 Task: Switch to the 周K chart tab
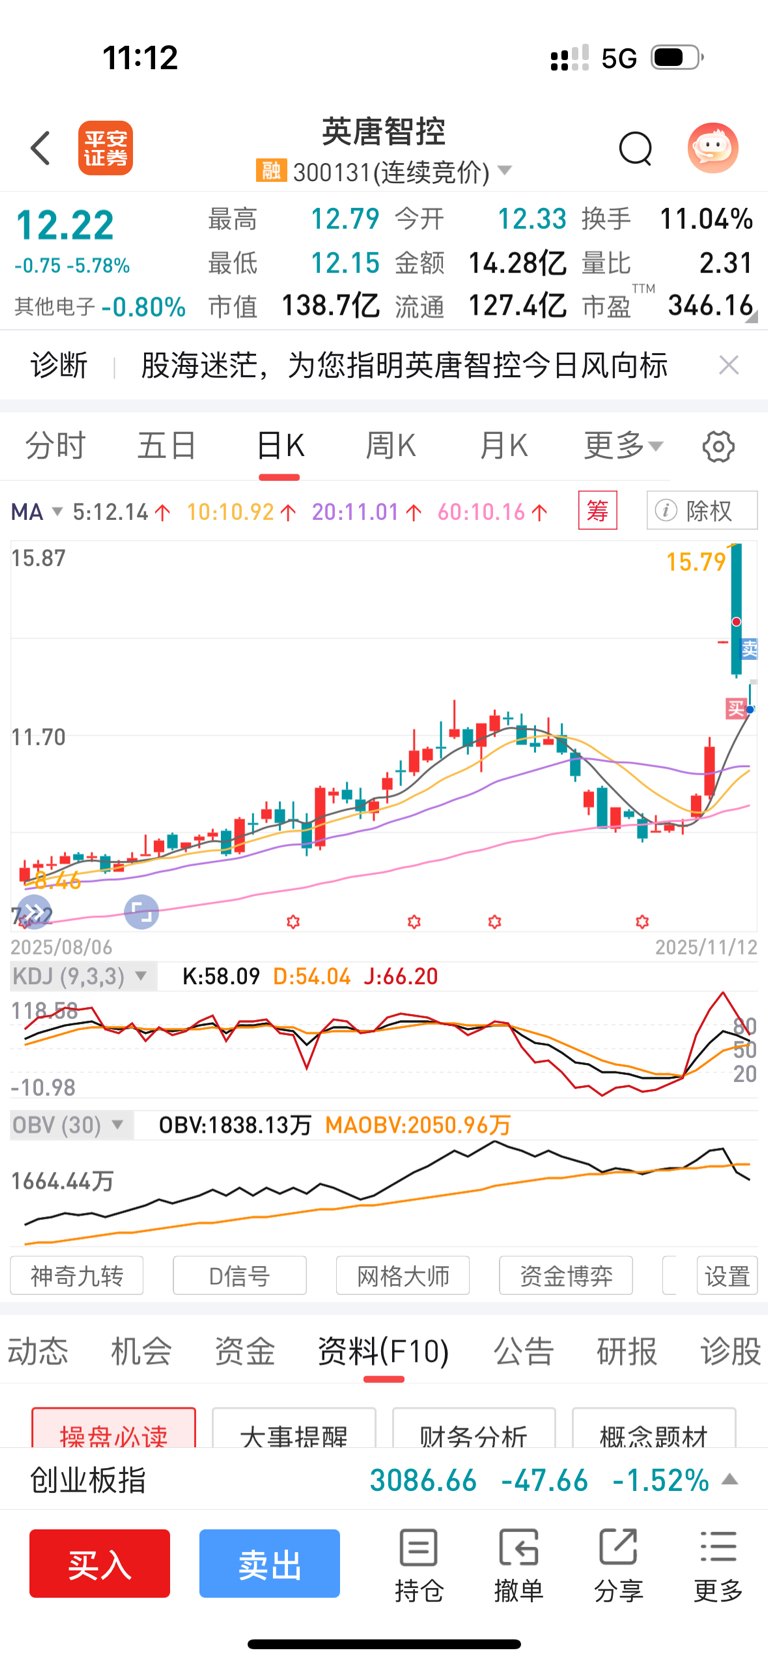click(x=391, y=445)
